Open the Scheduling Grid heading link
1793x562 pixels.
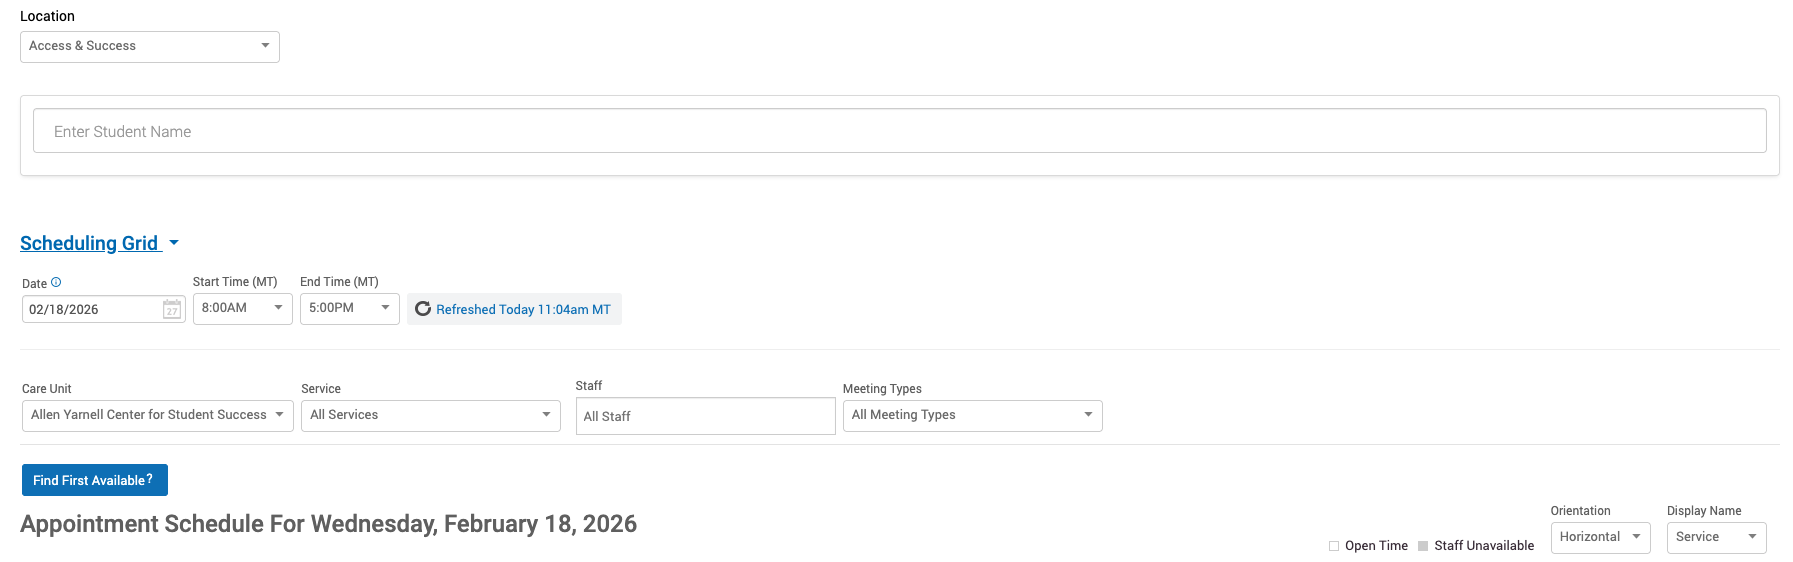point(90,243)
